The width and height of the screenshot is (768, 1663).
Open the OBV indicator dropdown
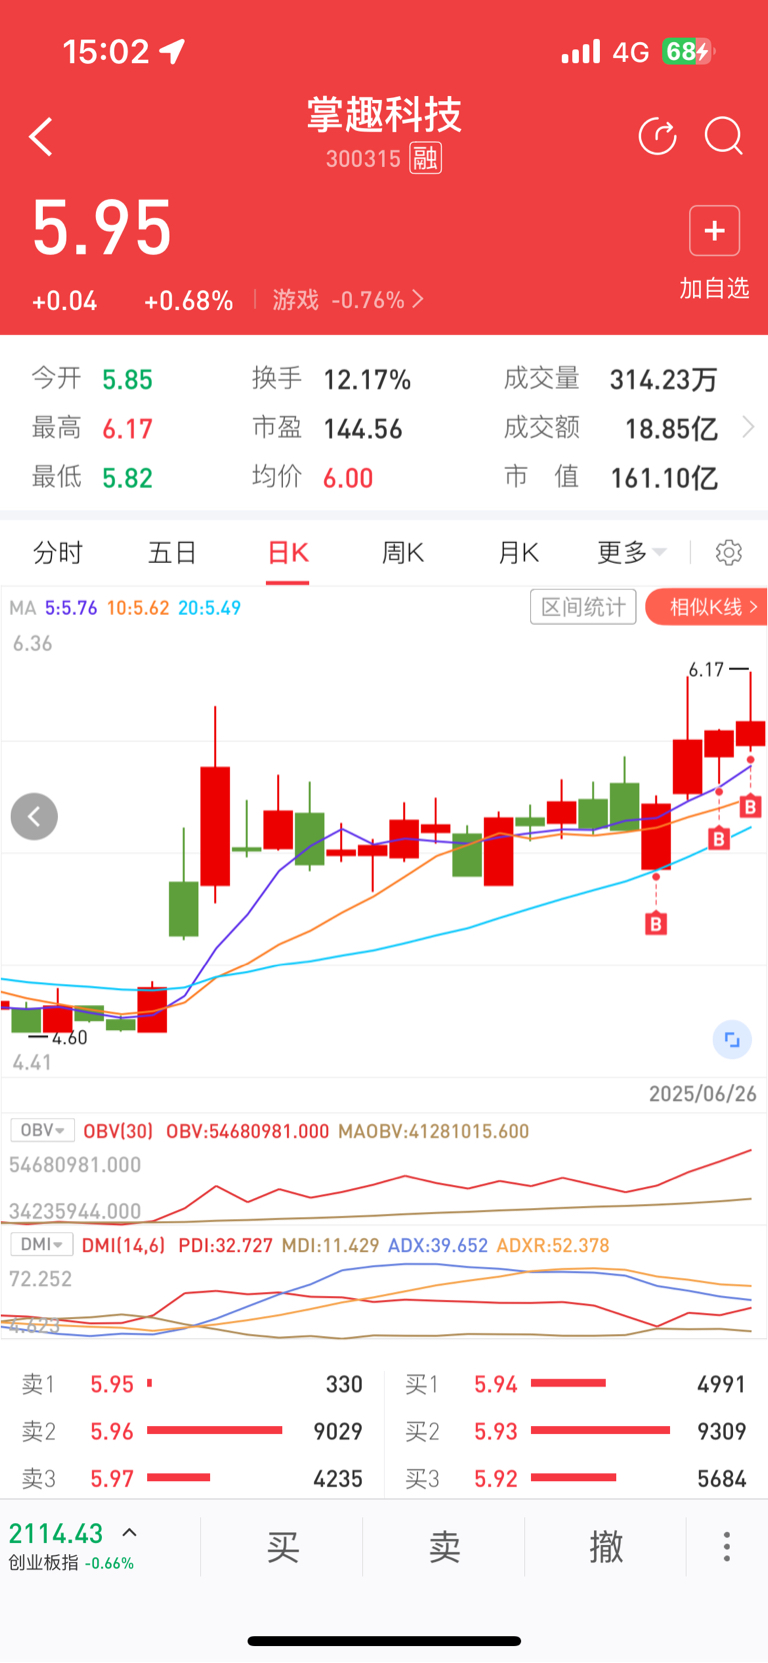(42, 1130)
